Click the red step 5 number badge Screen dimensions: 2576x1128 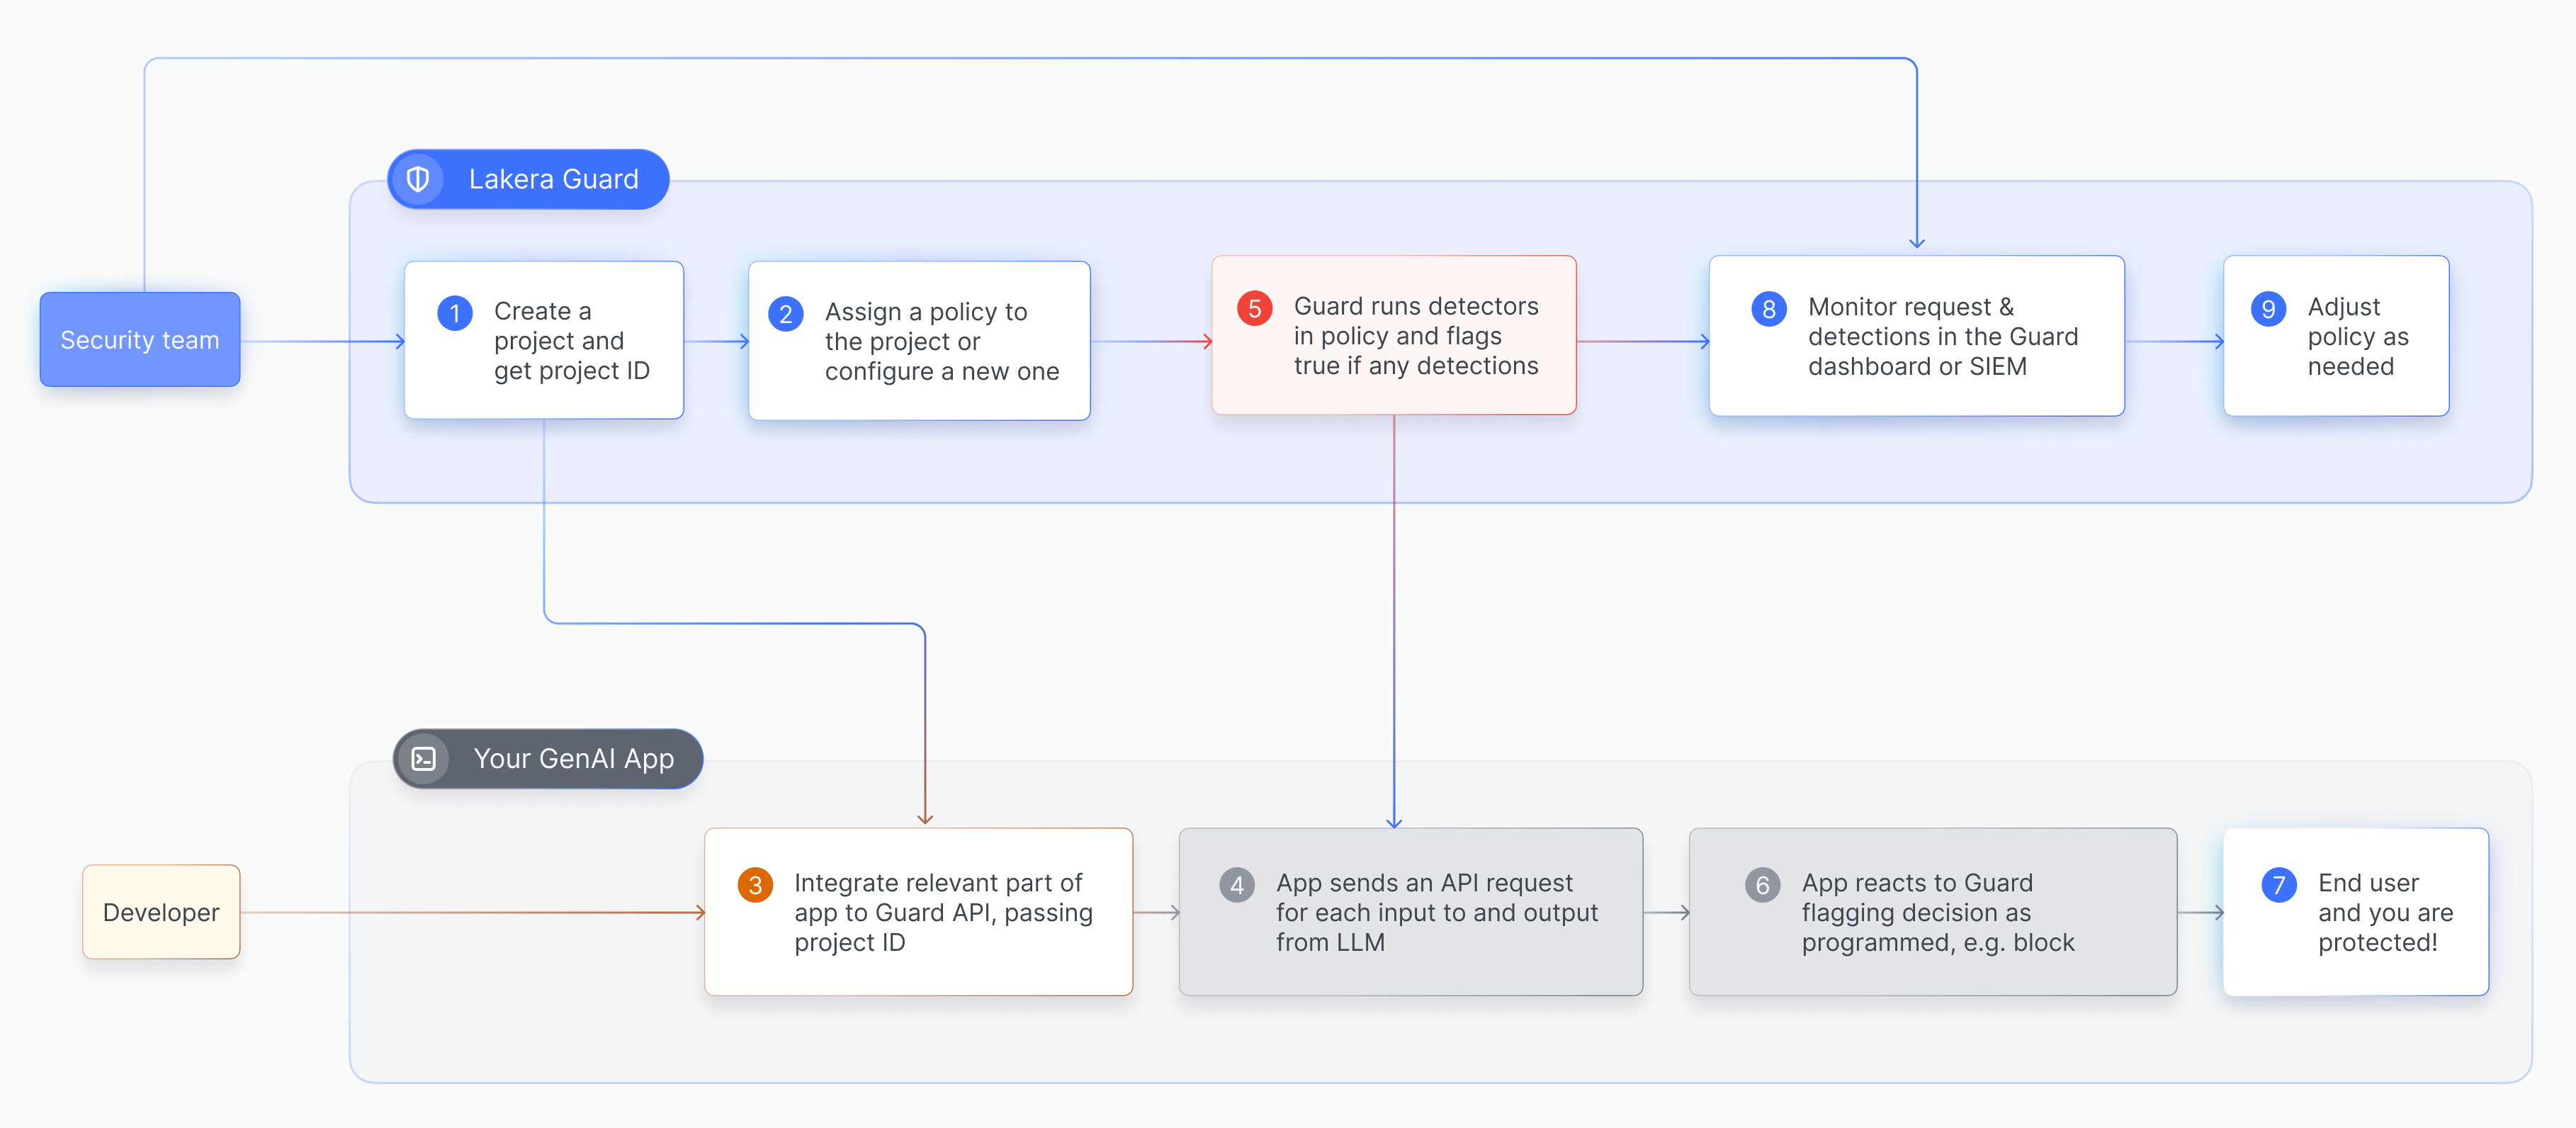(x=1256, y=309)
